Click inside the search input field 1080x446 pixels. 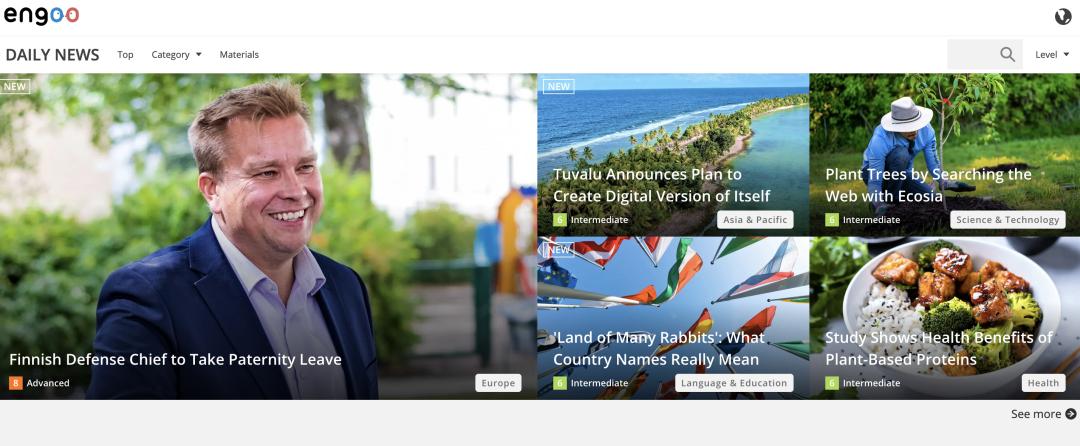tap(973, 54)
